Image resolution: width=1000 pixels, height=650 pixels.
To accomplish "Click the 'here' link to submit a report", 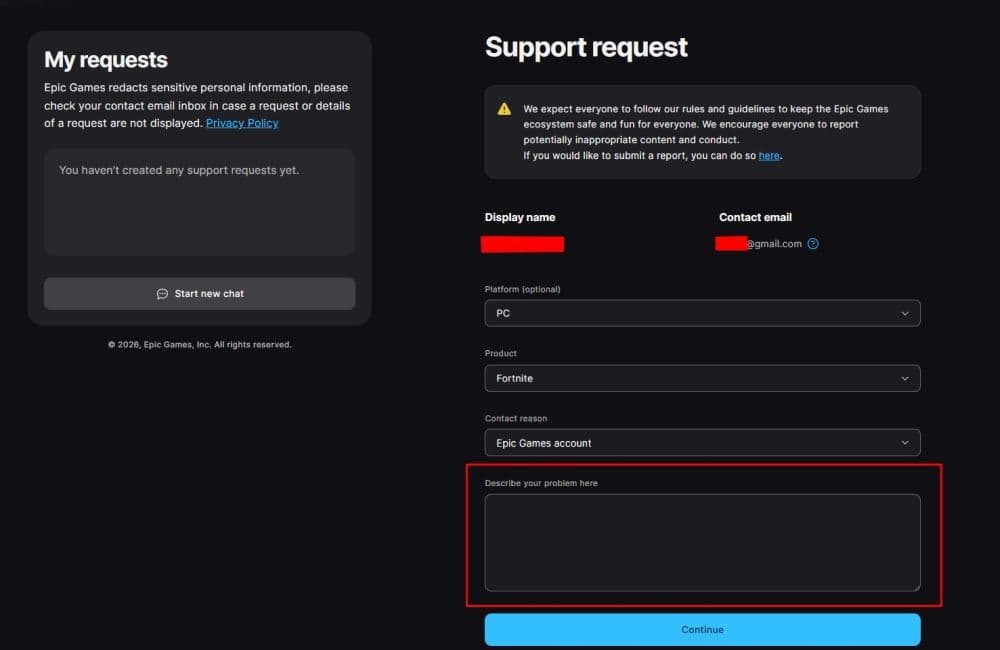I will pos(768,155).
